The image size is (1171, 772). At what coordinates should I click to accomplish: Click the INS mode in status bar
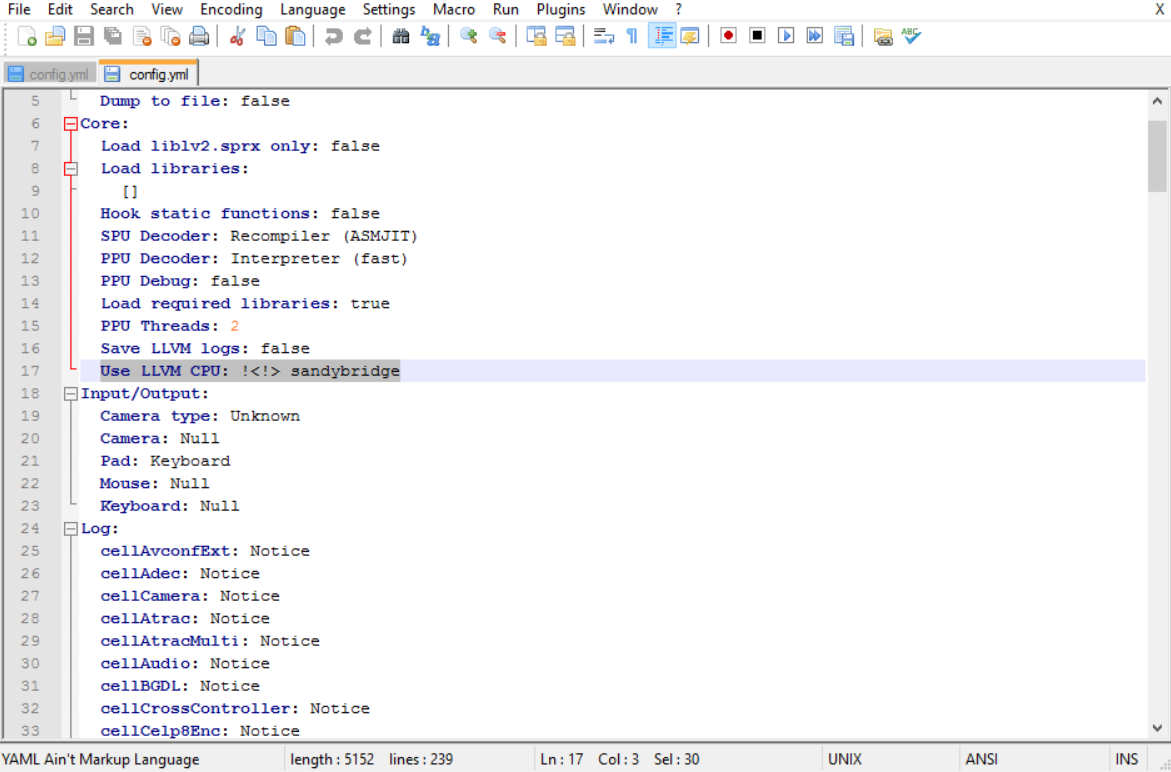pos(1126,760)
